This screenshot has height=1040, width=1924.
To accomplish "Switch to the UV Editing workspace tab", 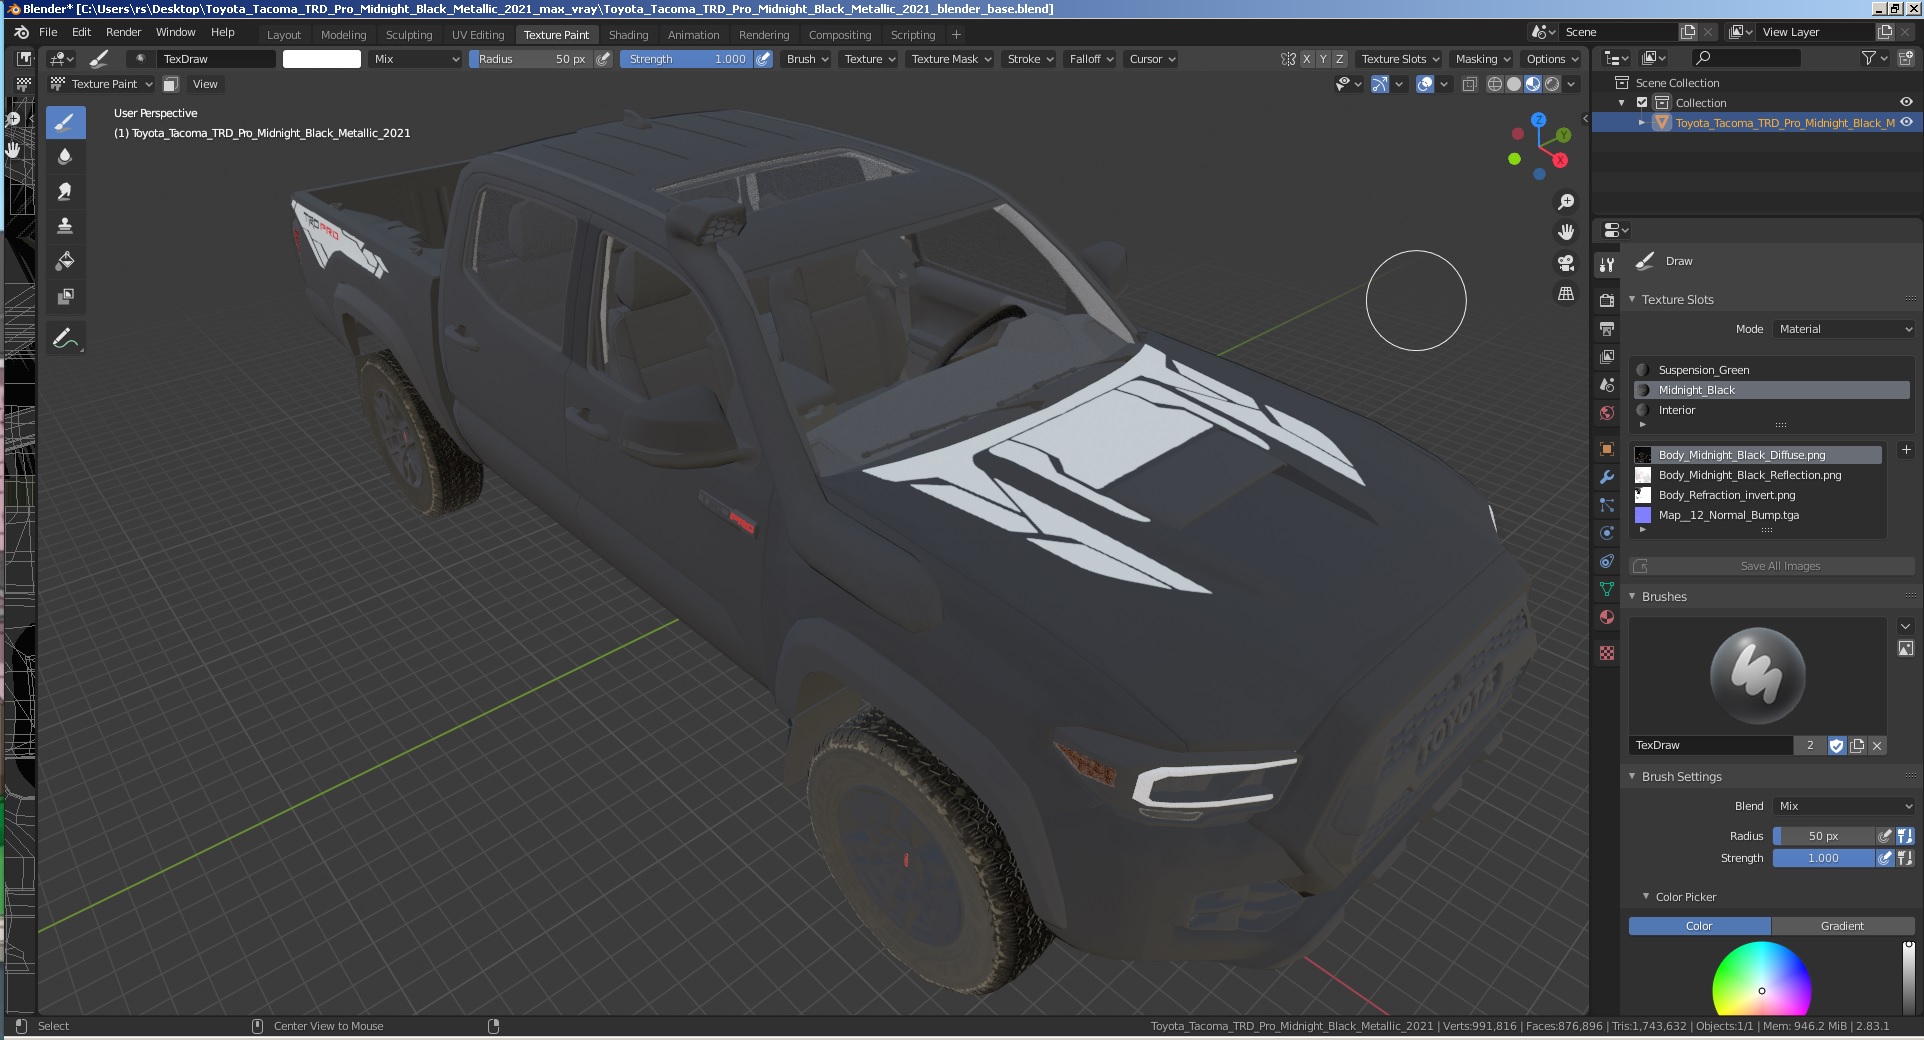I will pyautogui.click(x=478, y=34).
